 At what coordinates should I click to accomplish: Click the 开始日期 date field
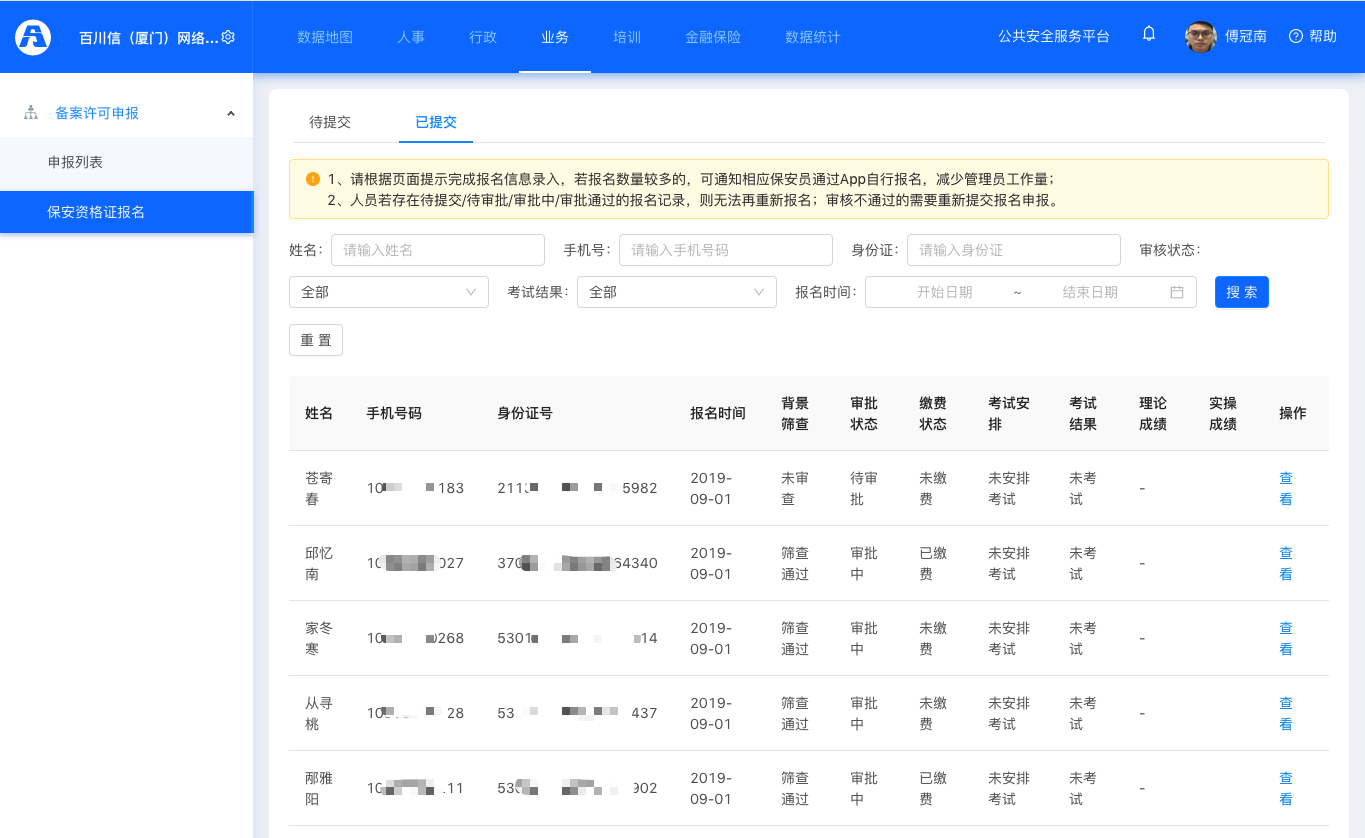[x=944, y=292]
